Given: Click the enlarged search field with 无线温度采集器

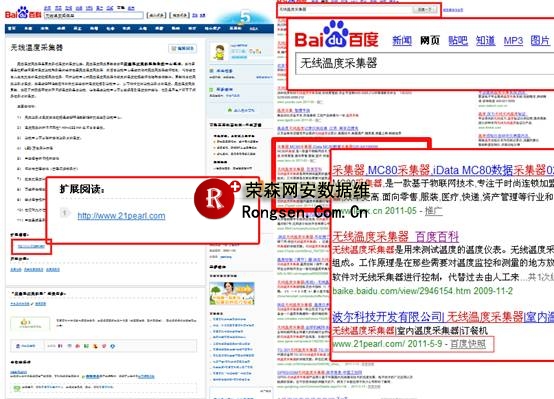Looking at the screenshot, I should click(424, 64).
